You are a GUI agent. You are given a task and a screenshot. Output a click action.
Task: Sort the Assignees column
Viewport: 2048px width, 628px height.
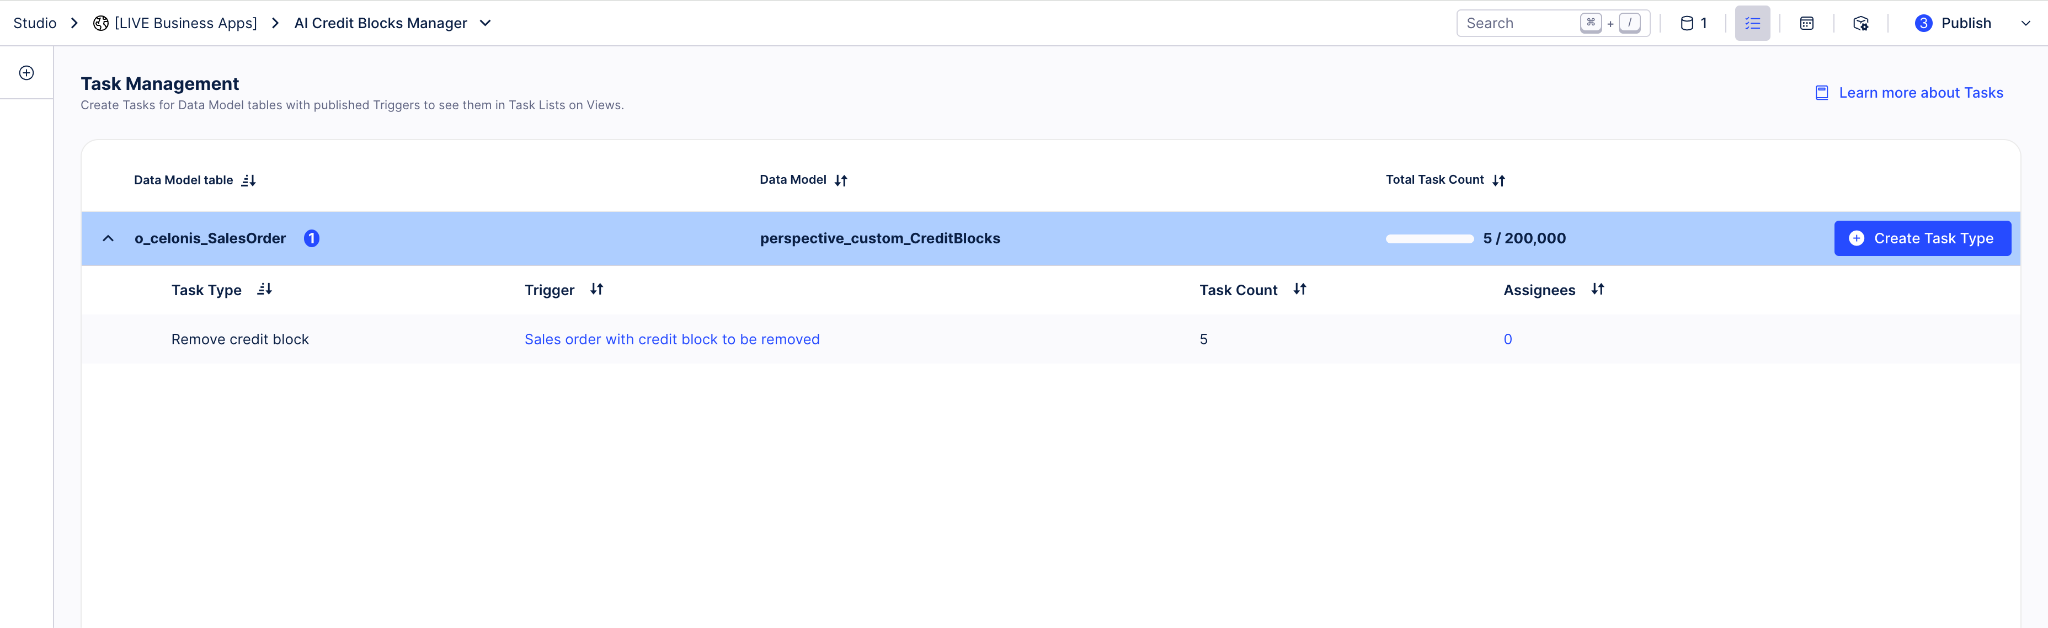tap(1598, 289)
